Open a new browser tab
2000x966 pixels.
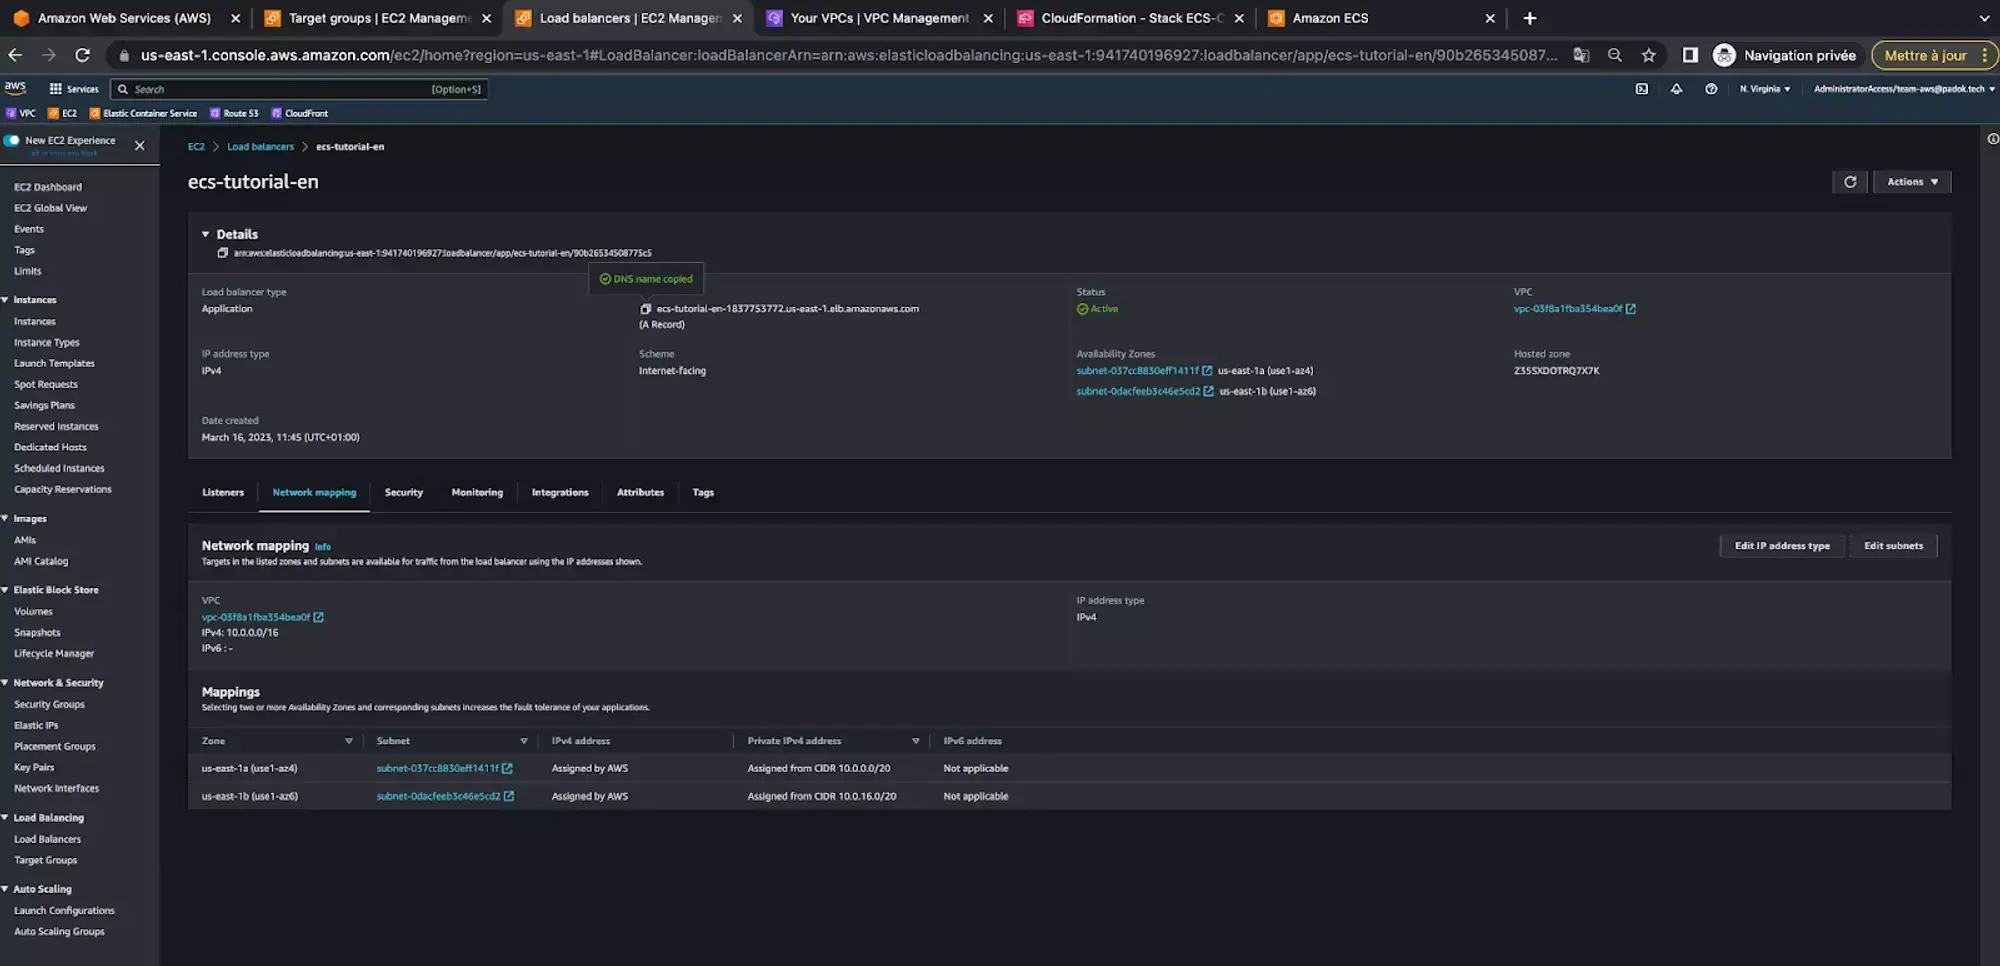point(1529,18)
